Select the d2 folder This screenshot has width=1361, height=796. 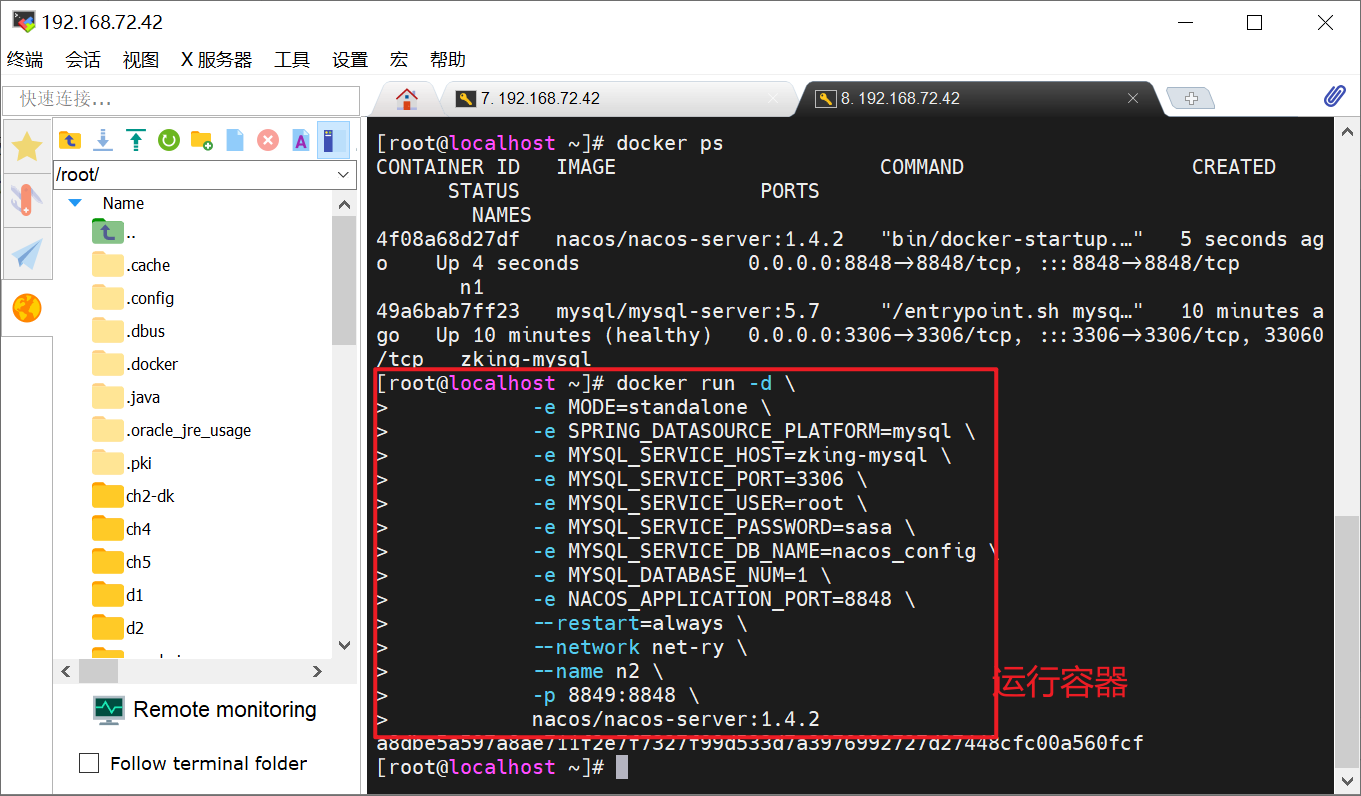[118, 628]
